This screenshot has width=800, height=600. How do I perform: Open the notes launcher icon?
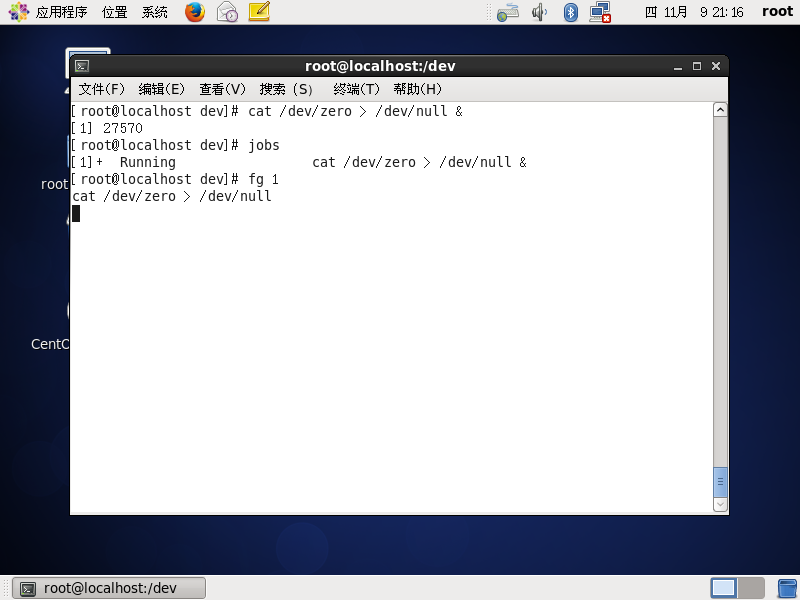pyautogui.click(x=259, y=12)
